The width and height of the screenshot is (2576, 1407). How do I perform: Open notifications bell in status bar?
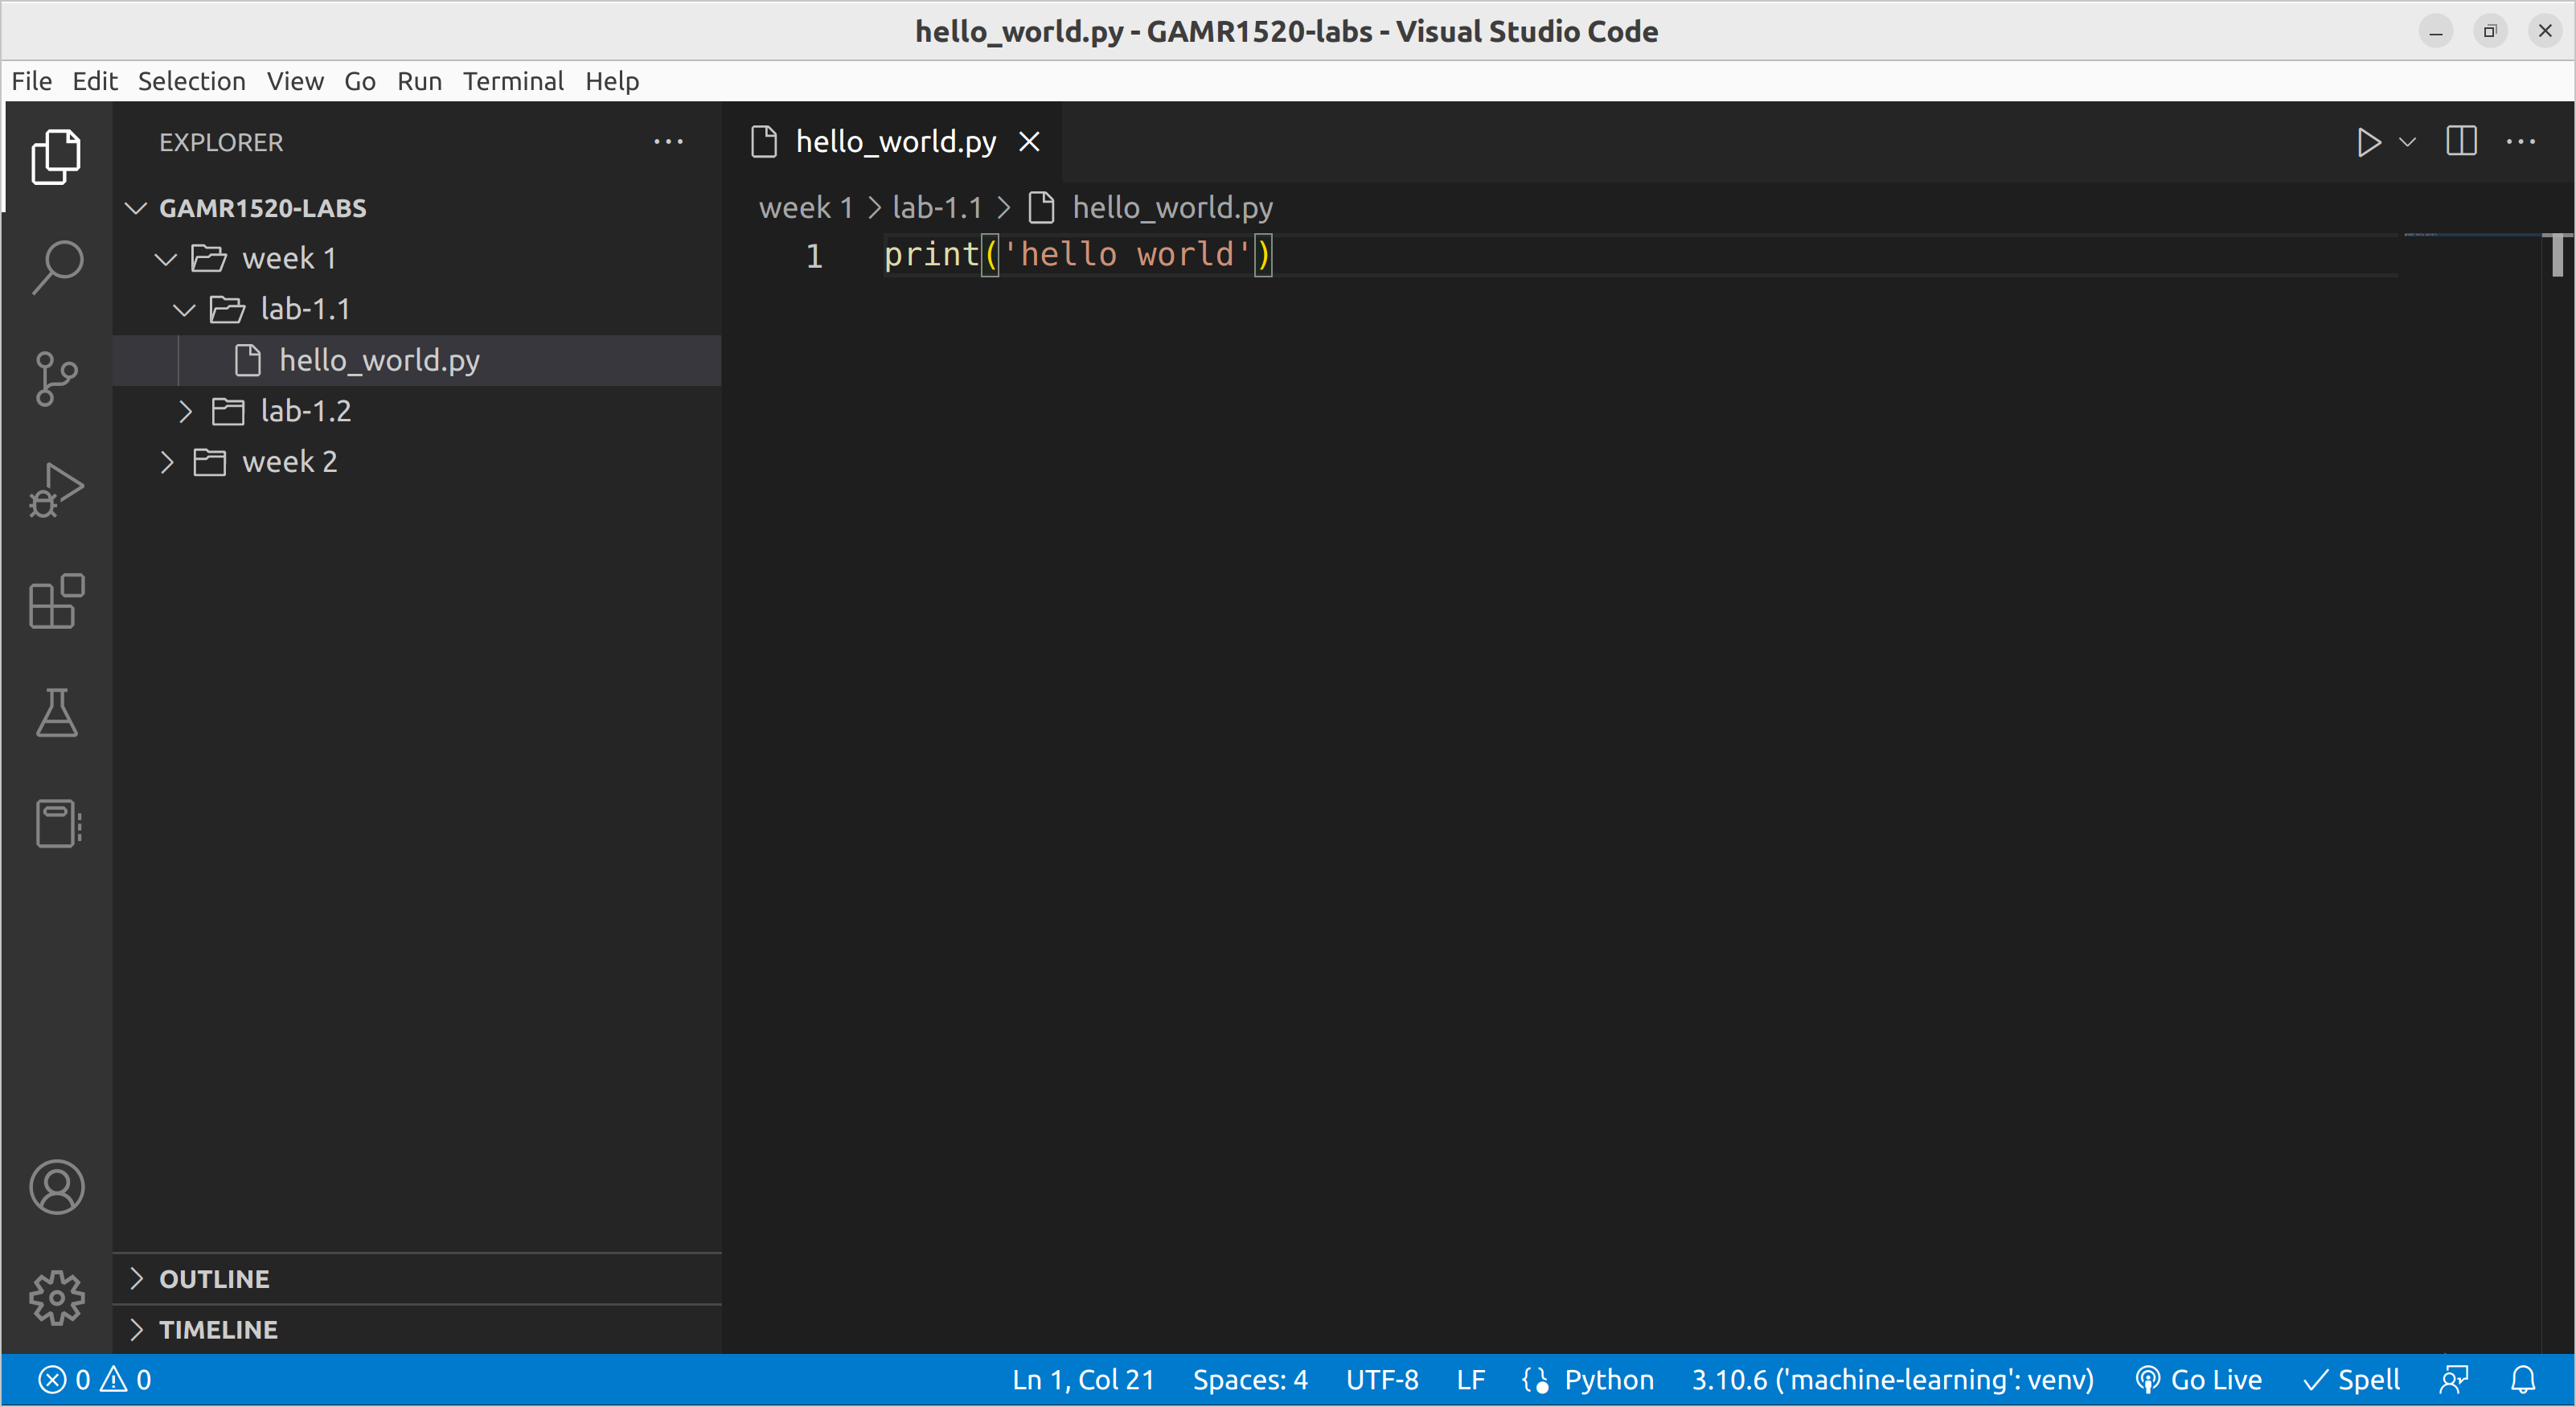(x=2522, y=1380)
